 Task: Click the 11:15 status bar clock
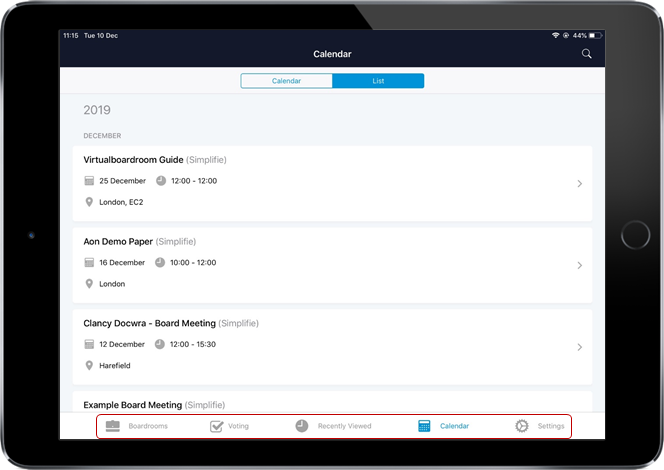coord(71,36)
